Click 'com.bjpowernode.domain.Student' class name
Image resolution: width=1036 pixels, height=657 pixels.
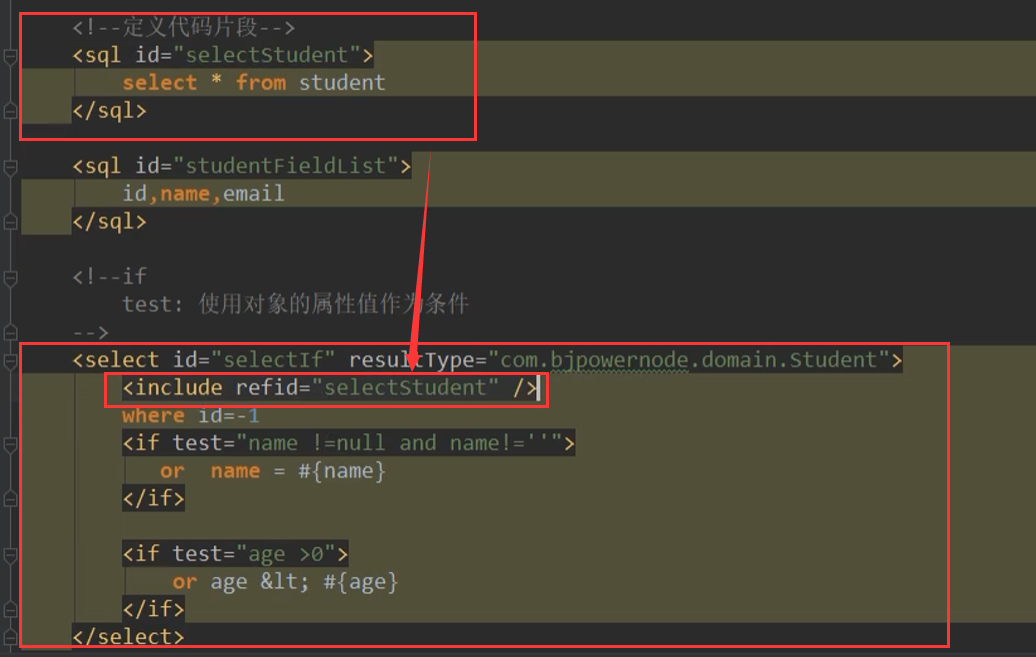tap(688, 360)
